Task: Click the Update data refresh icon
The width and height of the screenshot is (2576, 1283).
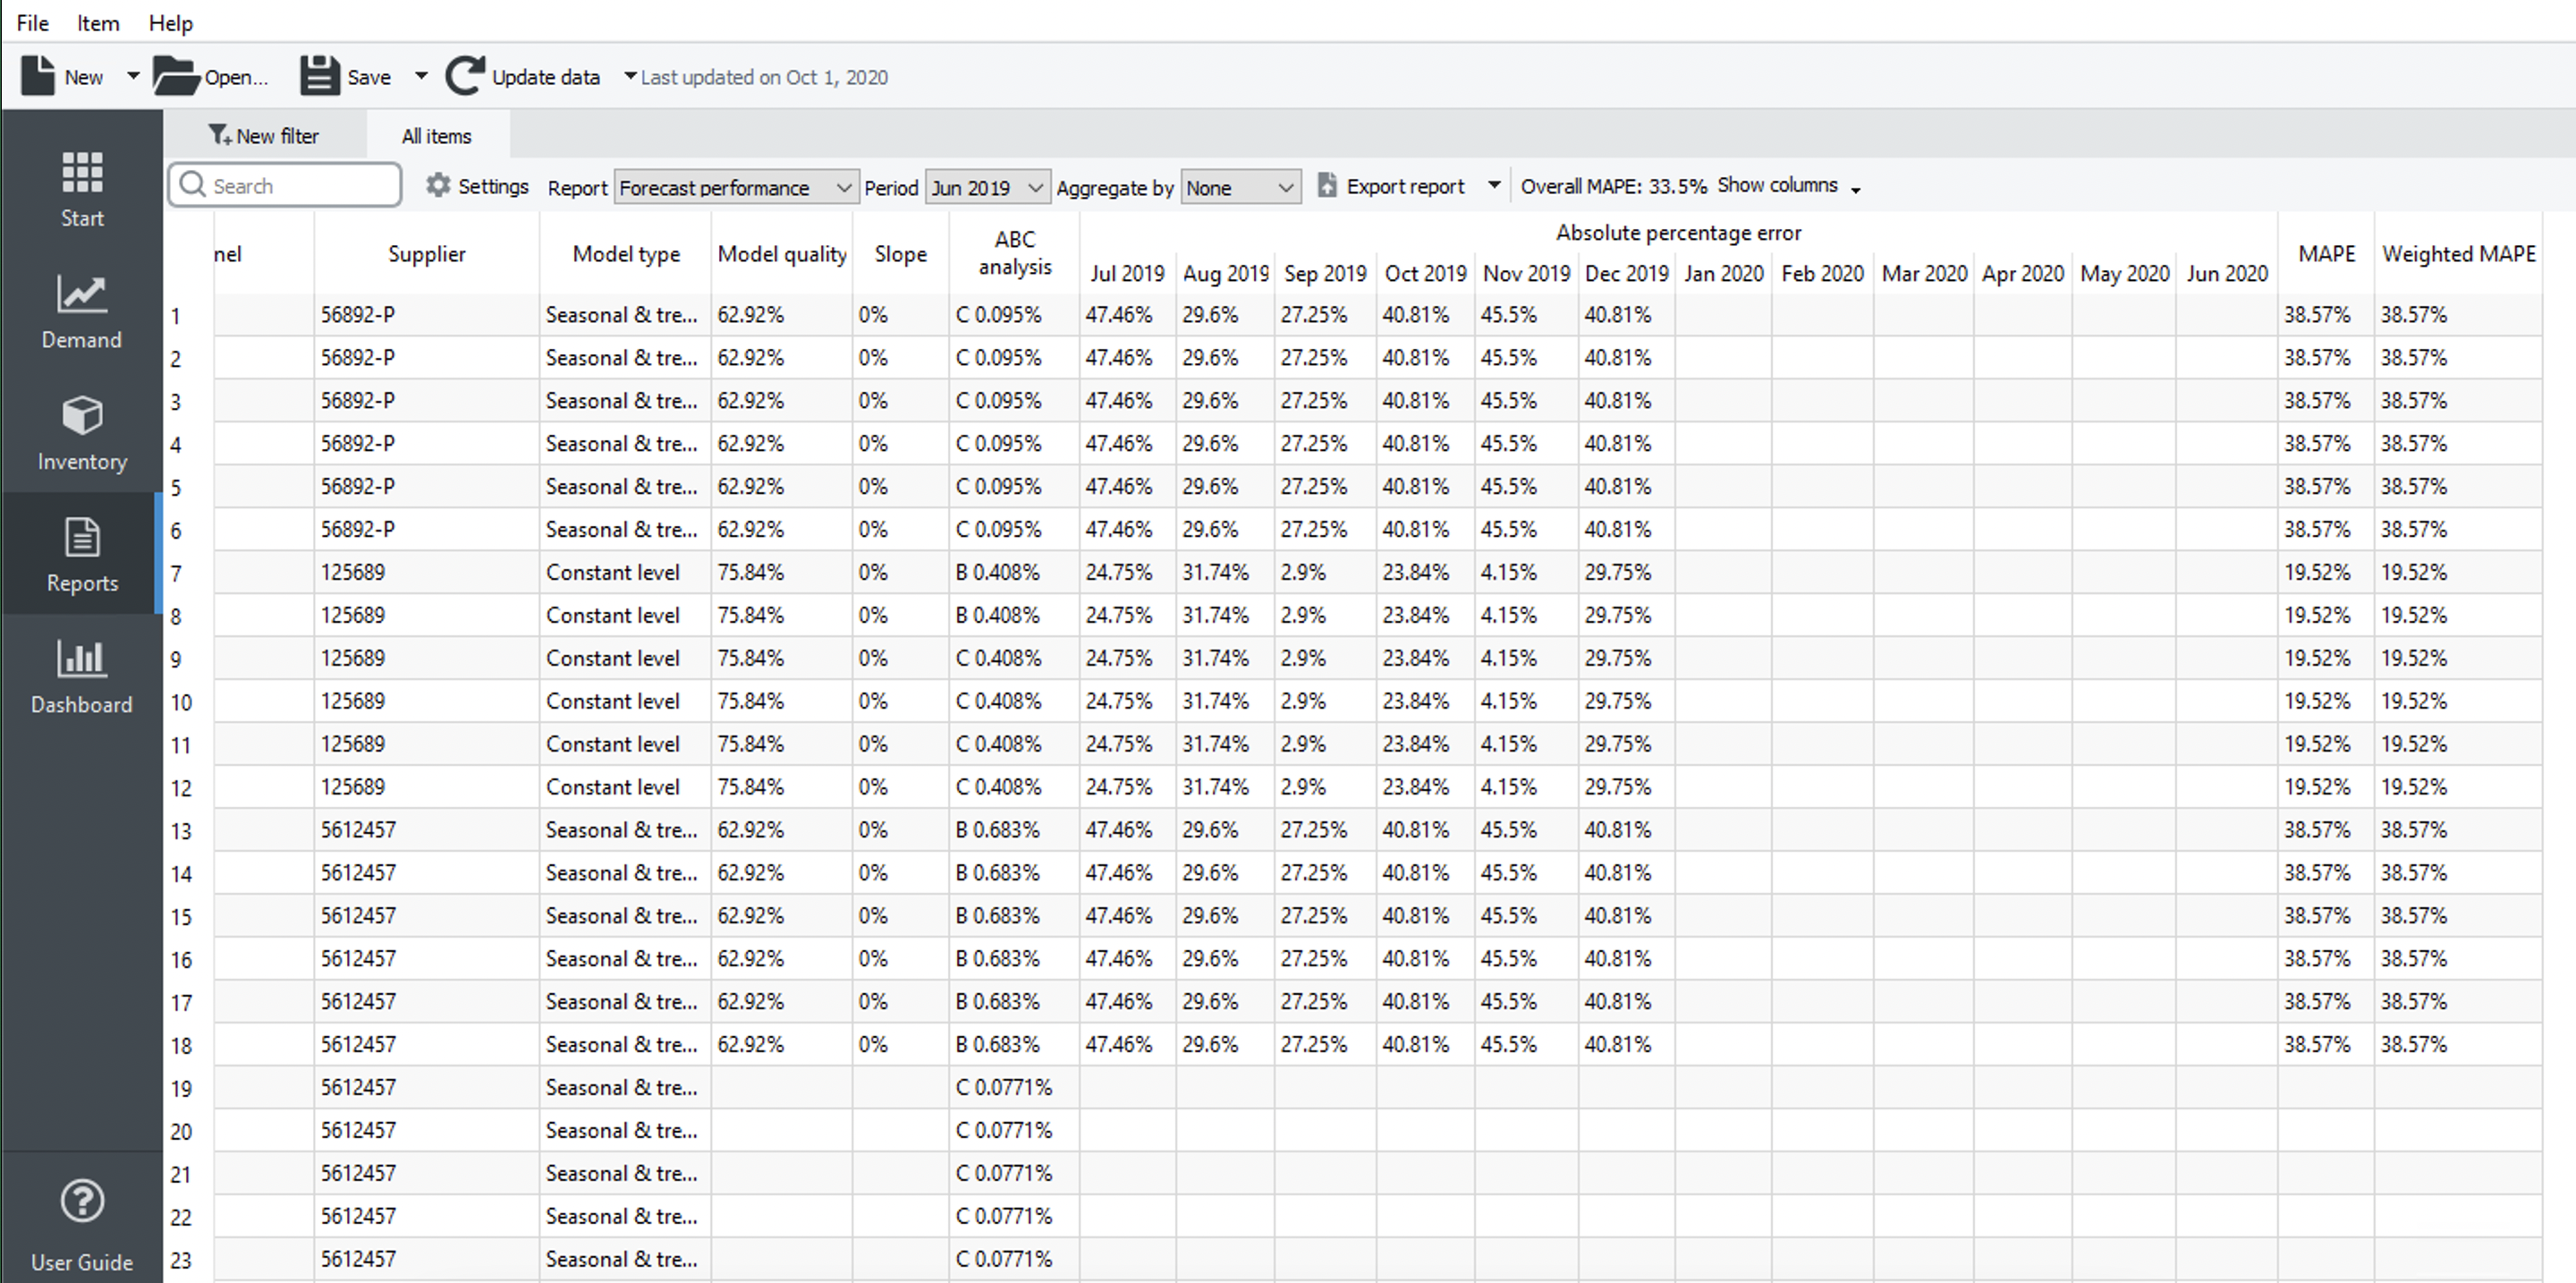Action: 465,77
